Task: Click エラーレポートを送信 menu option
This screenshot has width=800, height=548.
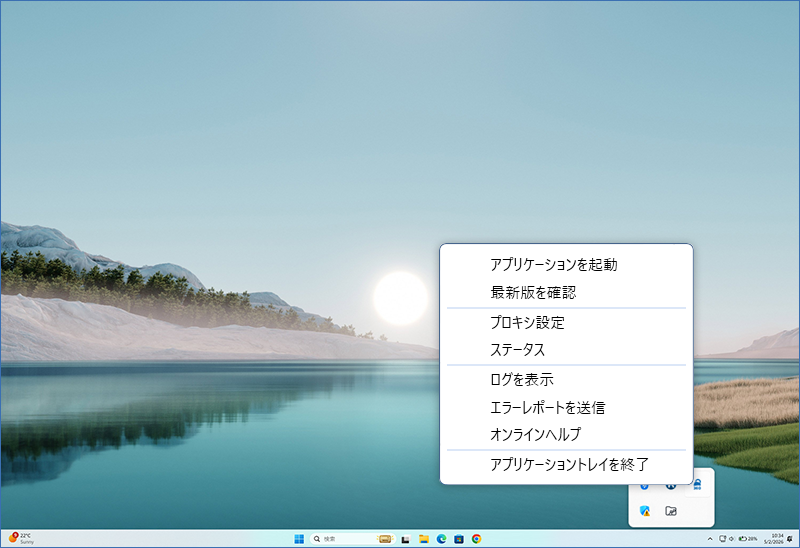Action: point(547,407)
